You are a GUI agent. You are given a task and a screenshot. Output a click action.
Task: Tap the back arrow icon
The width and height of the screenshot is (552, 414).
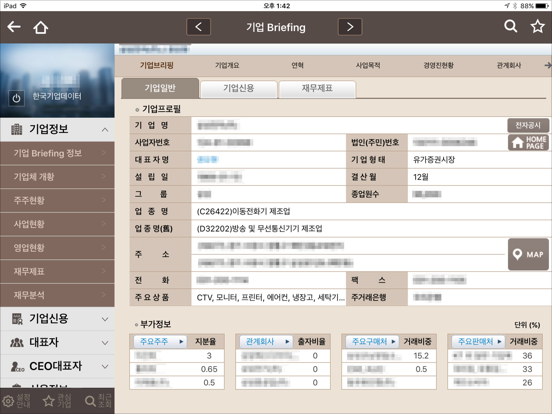pyautogui.click(x=14, y=27)
